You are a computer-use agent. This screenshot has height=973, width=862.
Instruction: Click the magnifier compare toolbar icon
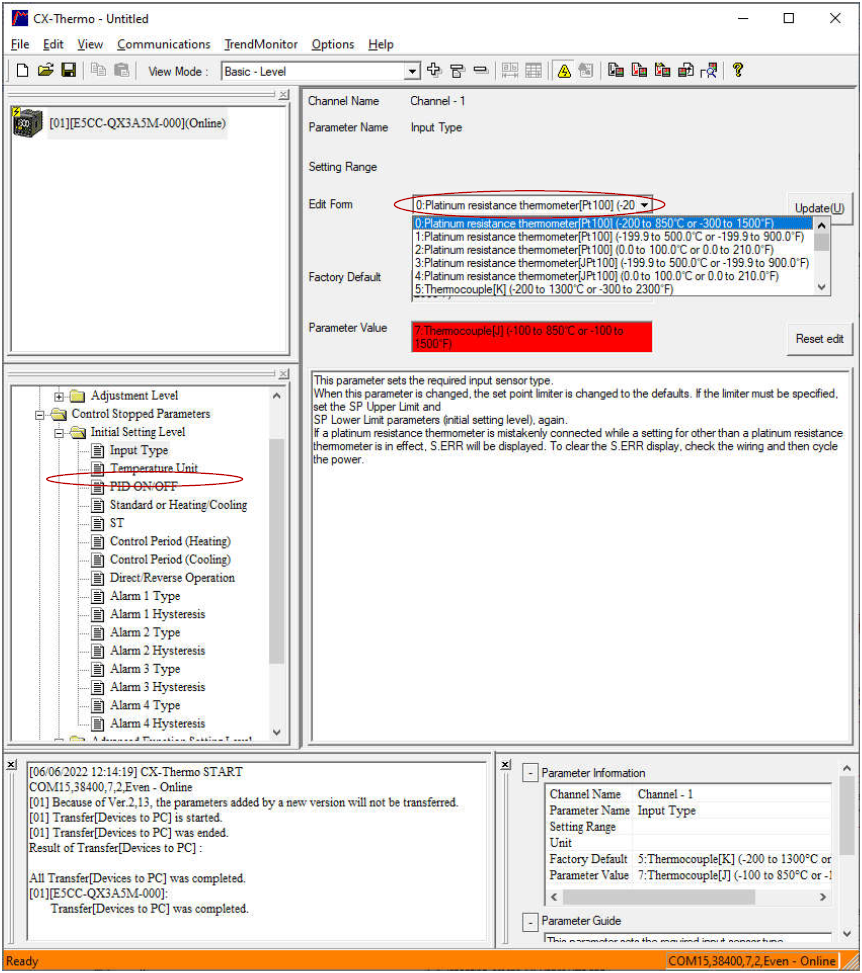point(709,71)
